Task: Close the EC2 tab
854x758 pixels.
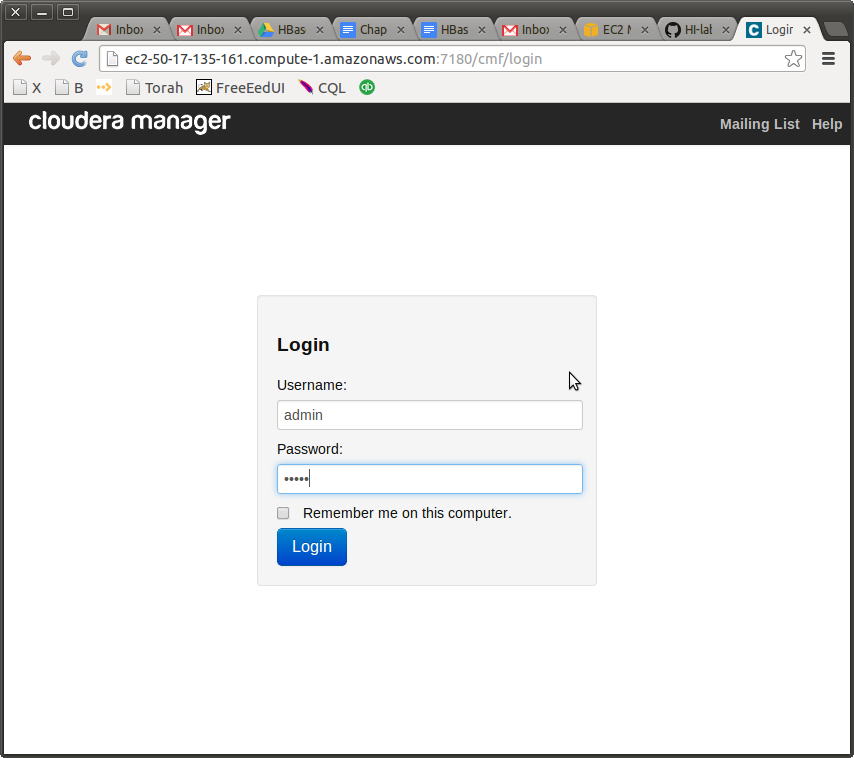Action: pyautogui.click(x=644, y=30)
